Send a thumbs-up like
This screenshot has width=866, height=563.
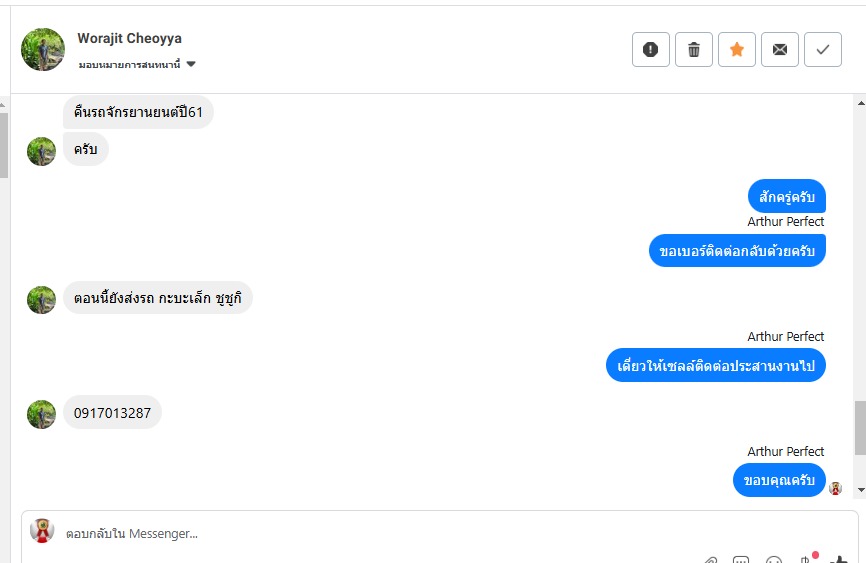(838, 559)
